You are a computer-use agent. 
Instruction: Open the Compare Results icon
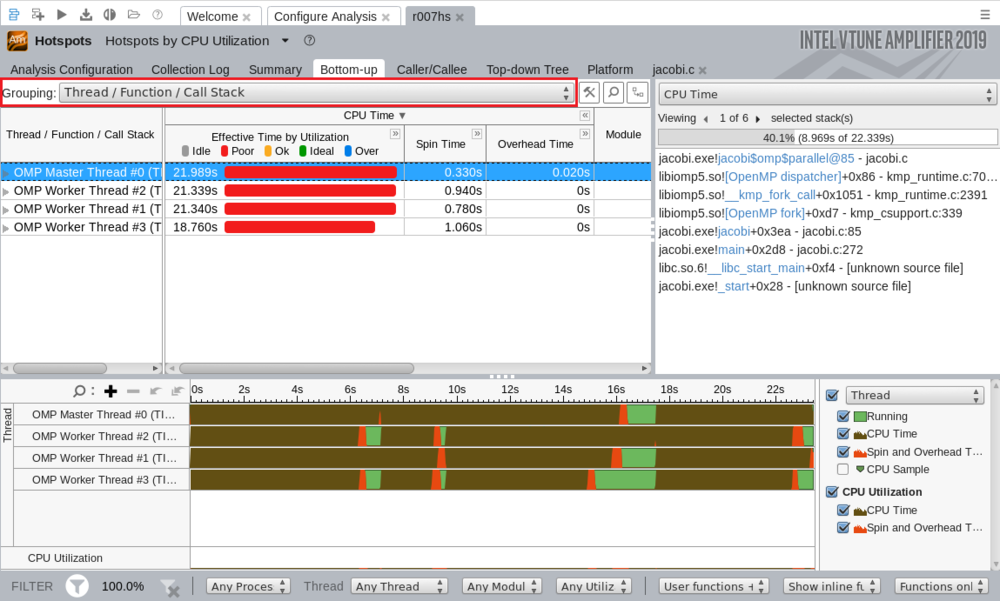pyautogui.click(x=108, y=15)
